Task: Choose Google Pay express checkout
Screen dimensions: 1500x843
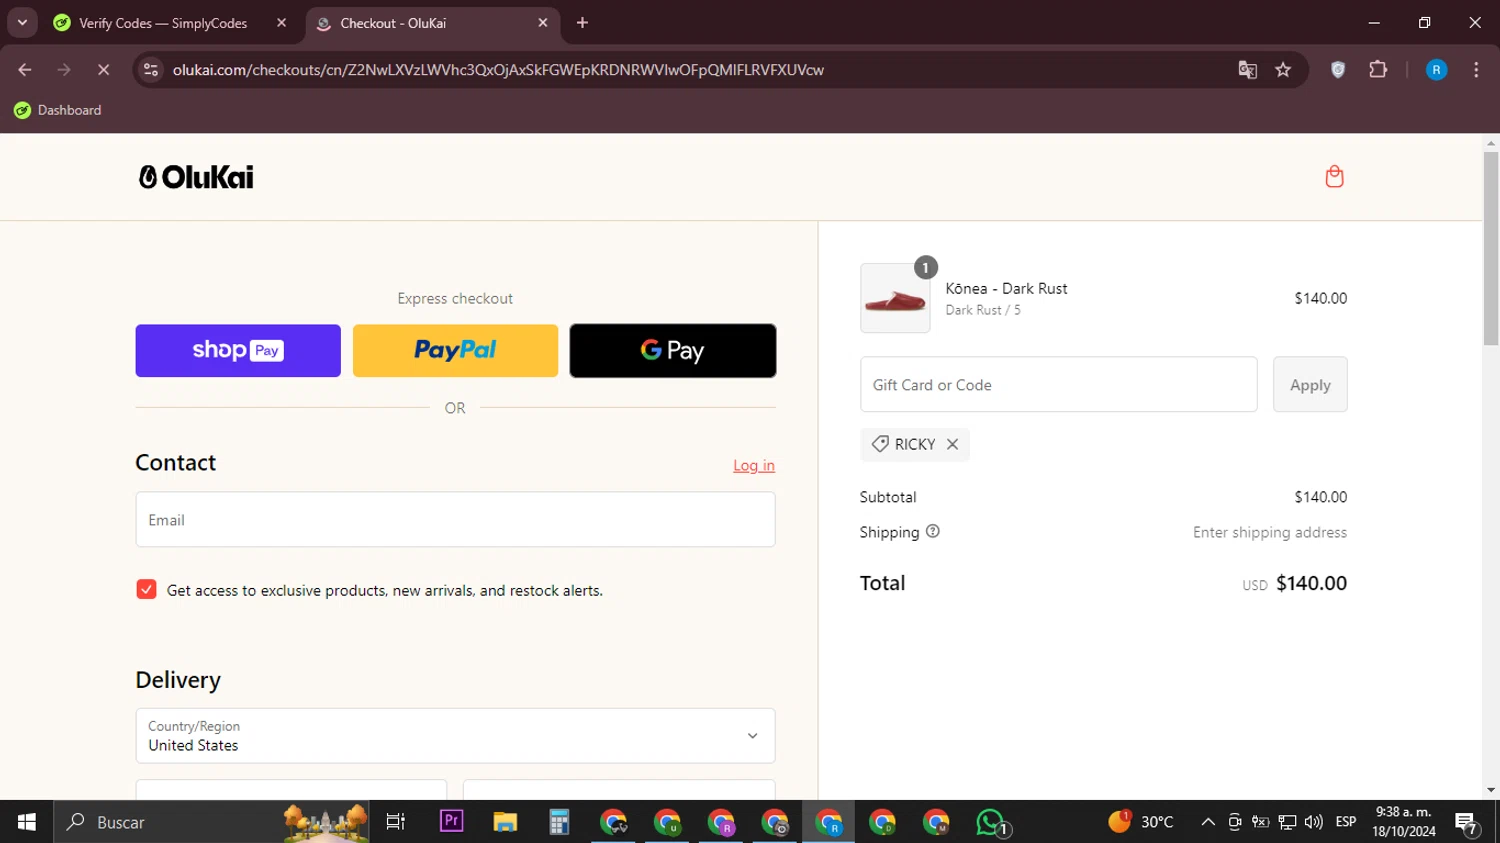Action: click(673, 351)
